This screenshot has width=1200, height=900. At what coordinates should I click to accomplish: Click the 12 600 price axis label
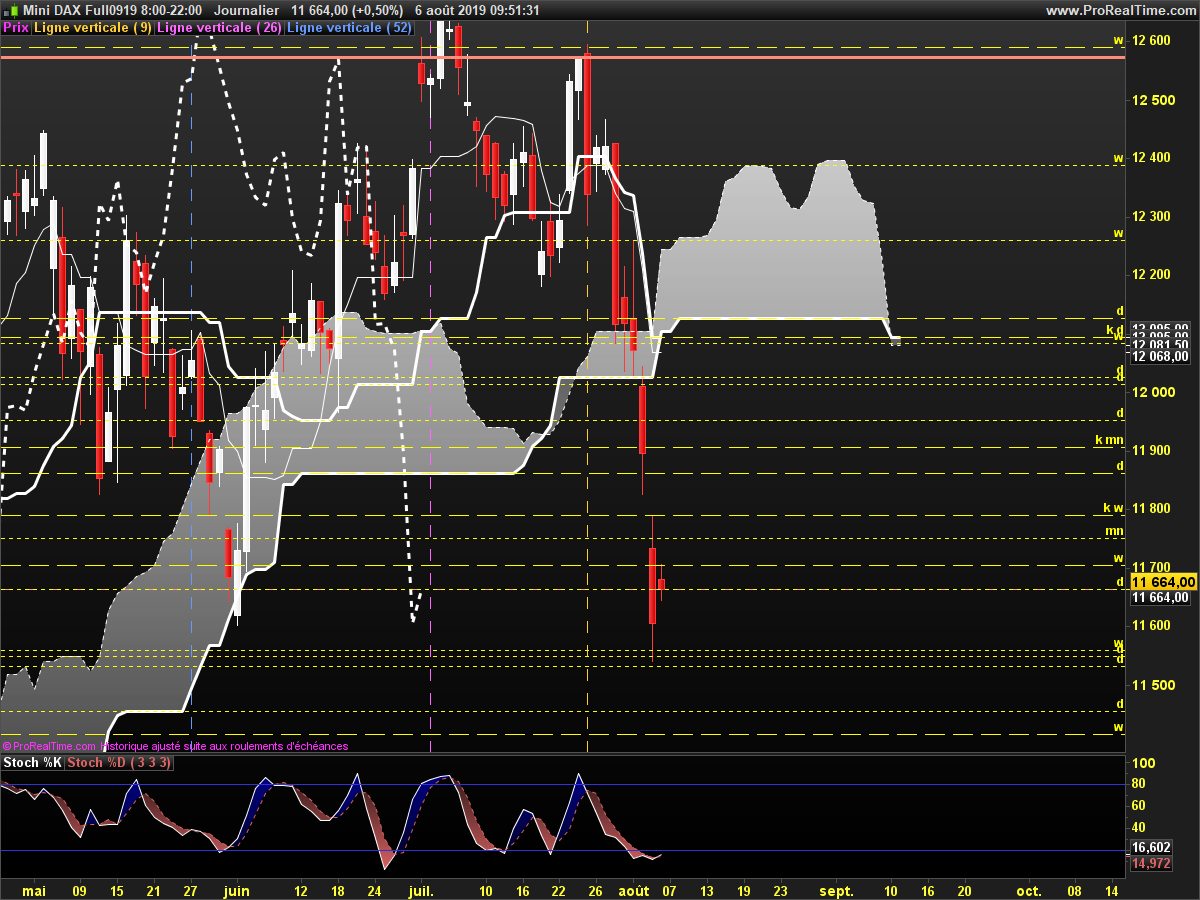pyautogui.click(x=1151, y=41)
